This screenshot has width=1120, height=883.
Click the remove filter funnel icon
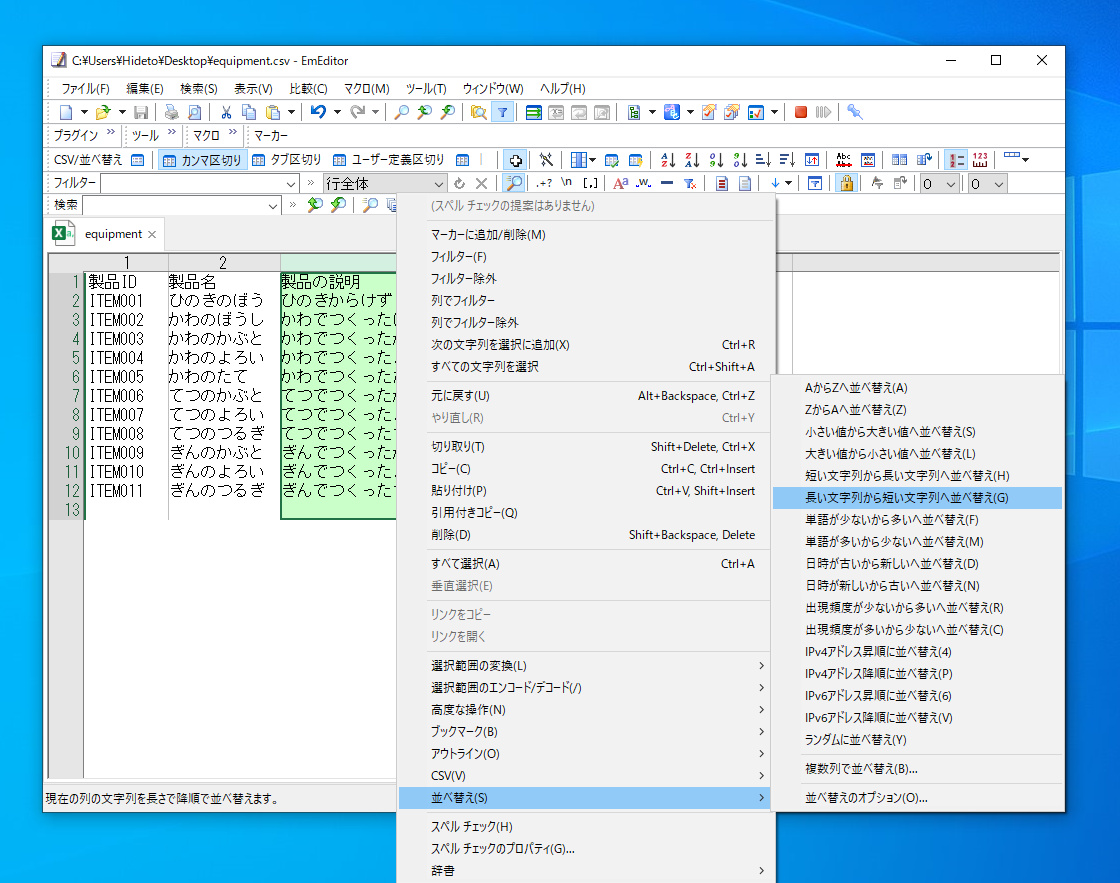(692, 183)
